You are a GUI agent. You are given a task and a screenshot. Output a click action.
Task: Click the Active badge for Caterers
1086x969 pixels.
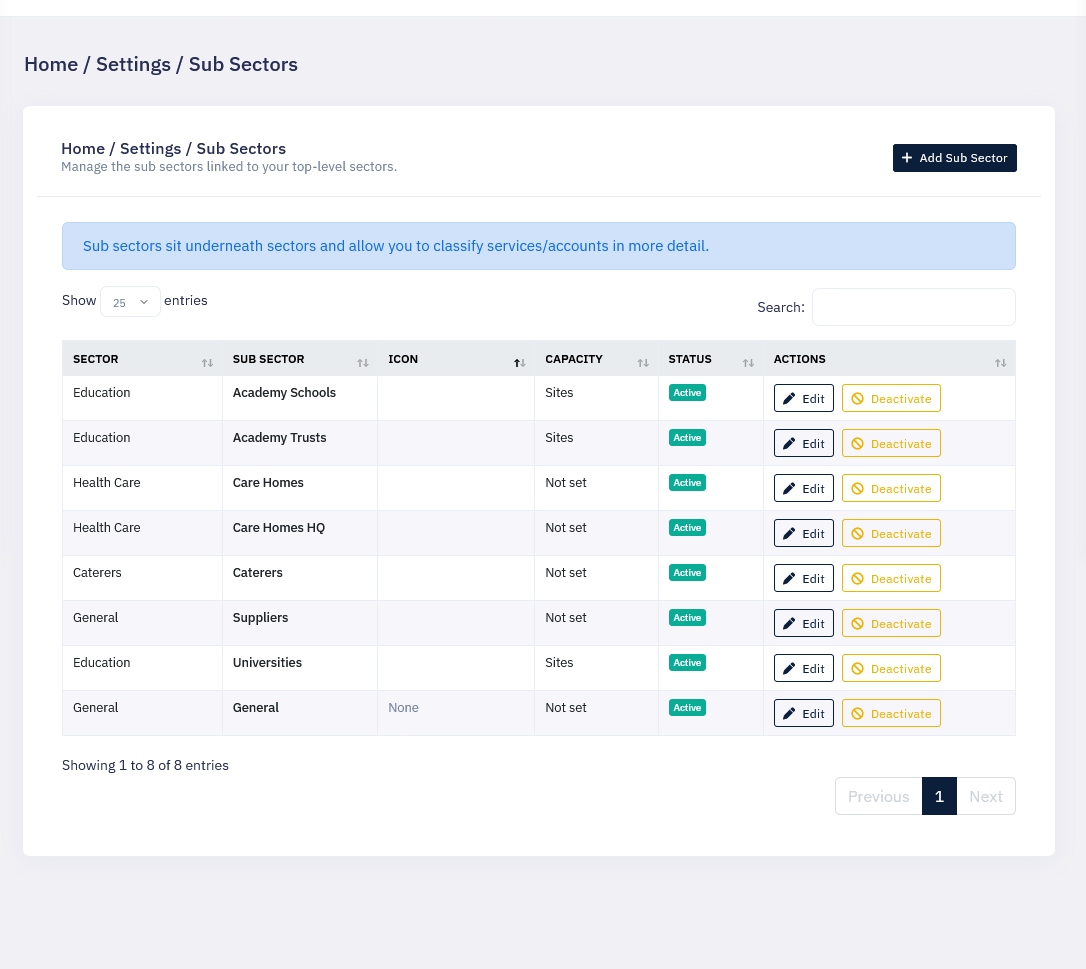pyautogui.click(x=687, y=573)
